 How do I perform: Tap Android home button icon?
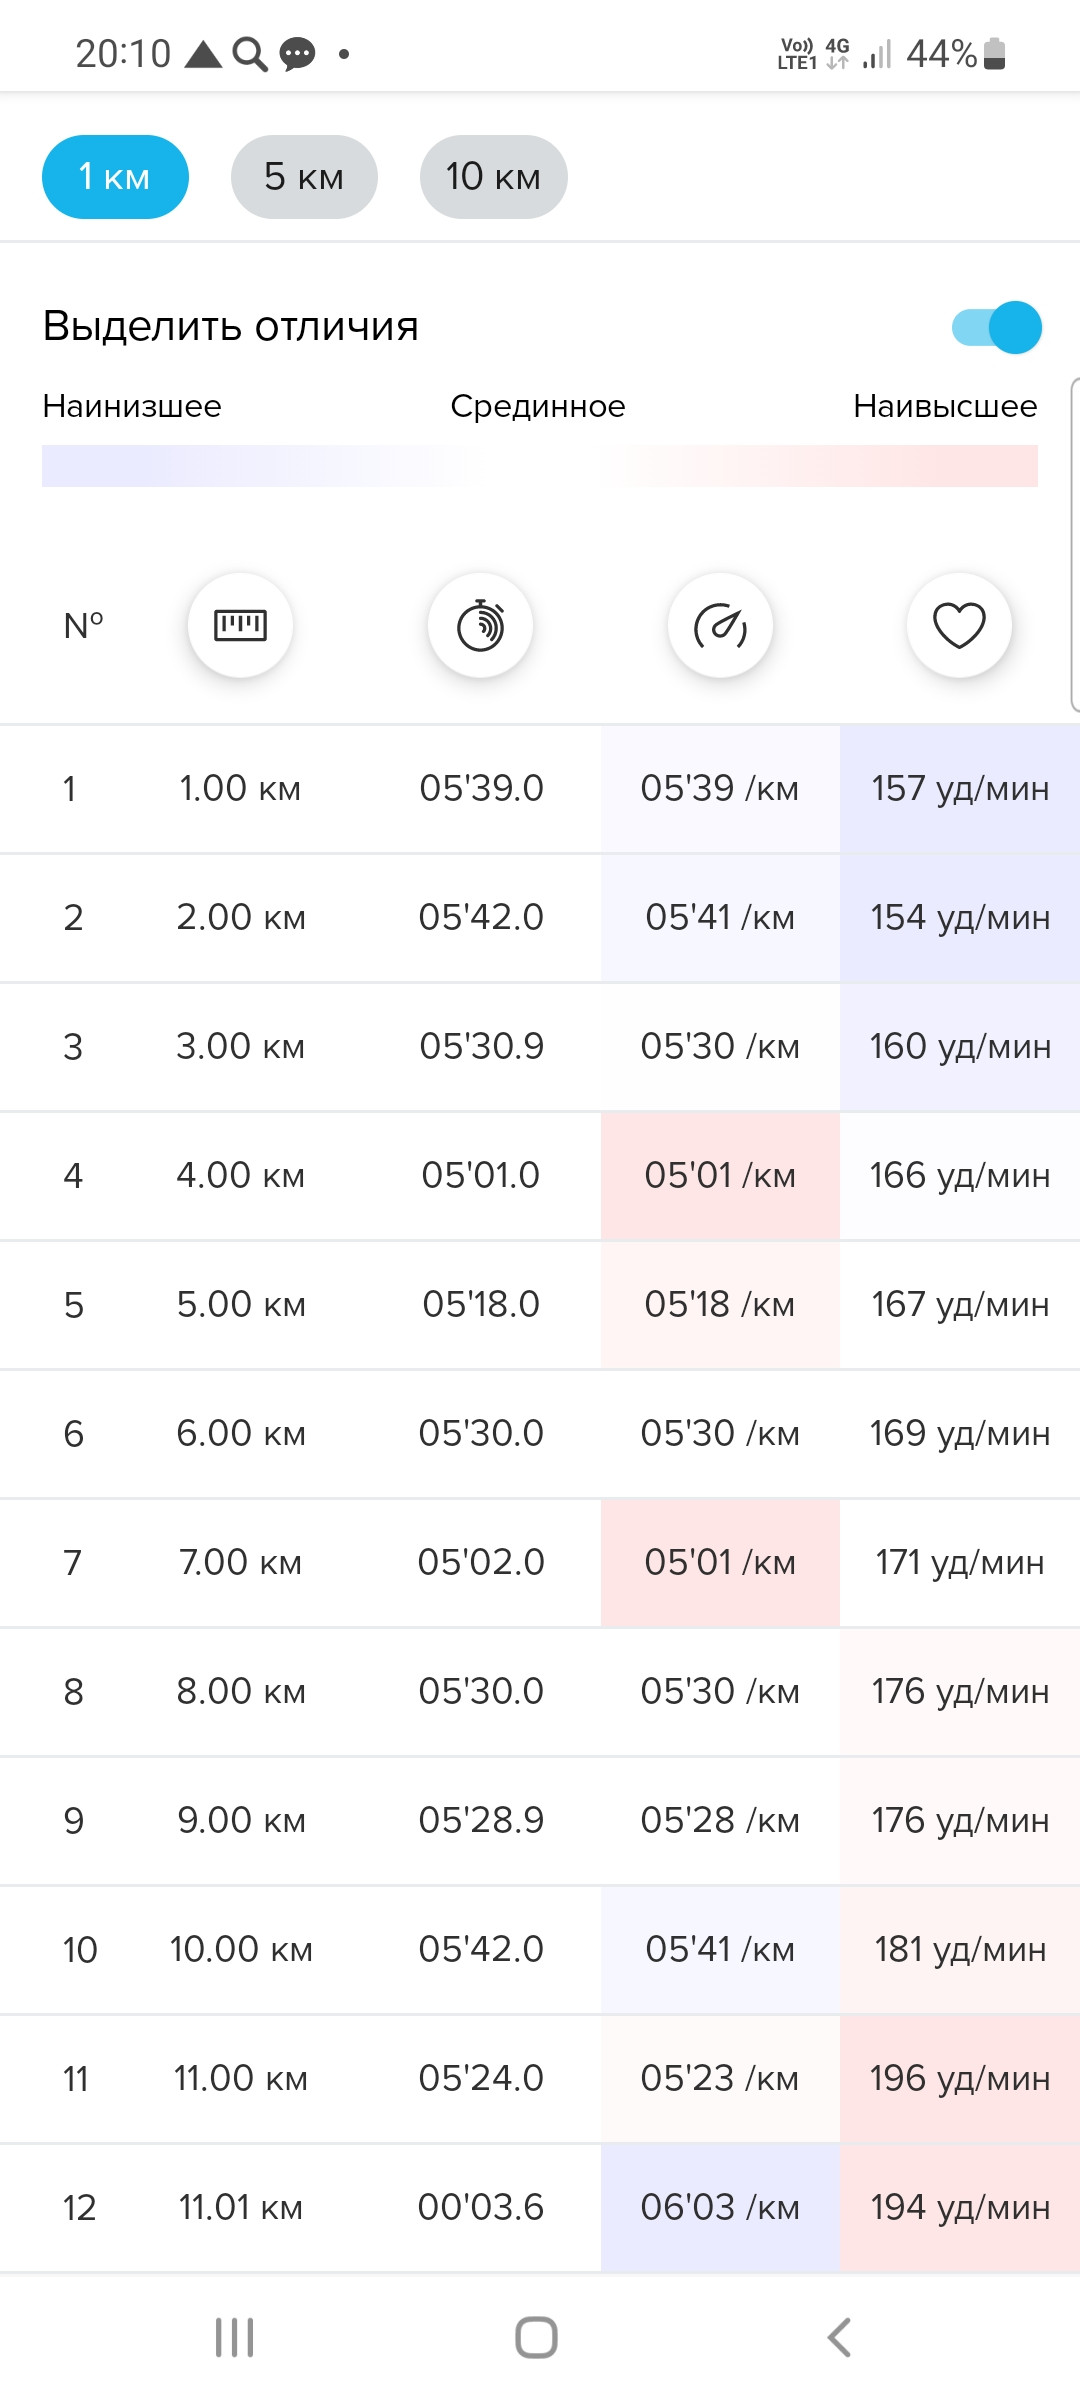536,2337
